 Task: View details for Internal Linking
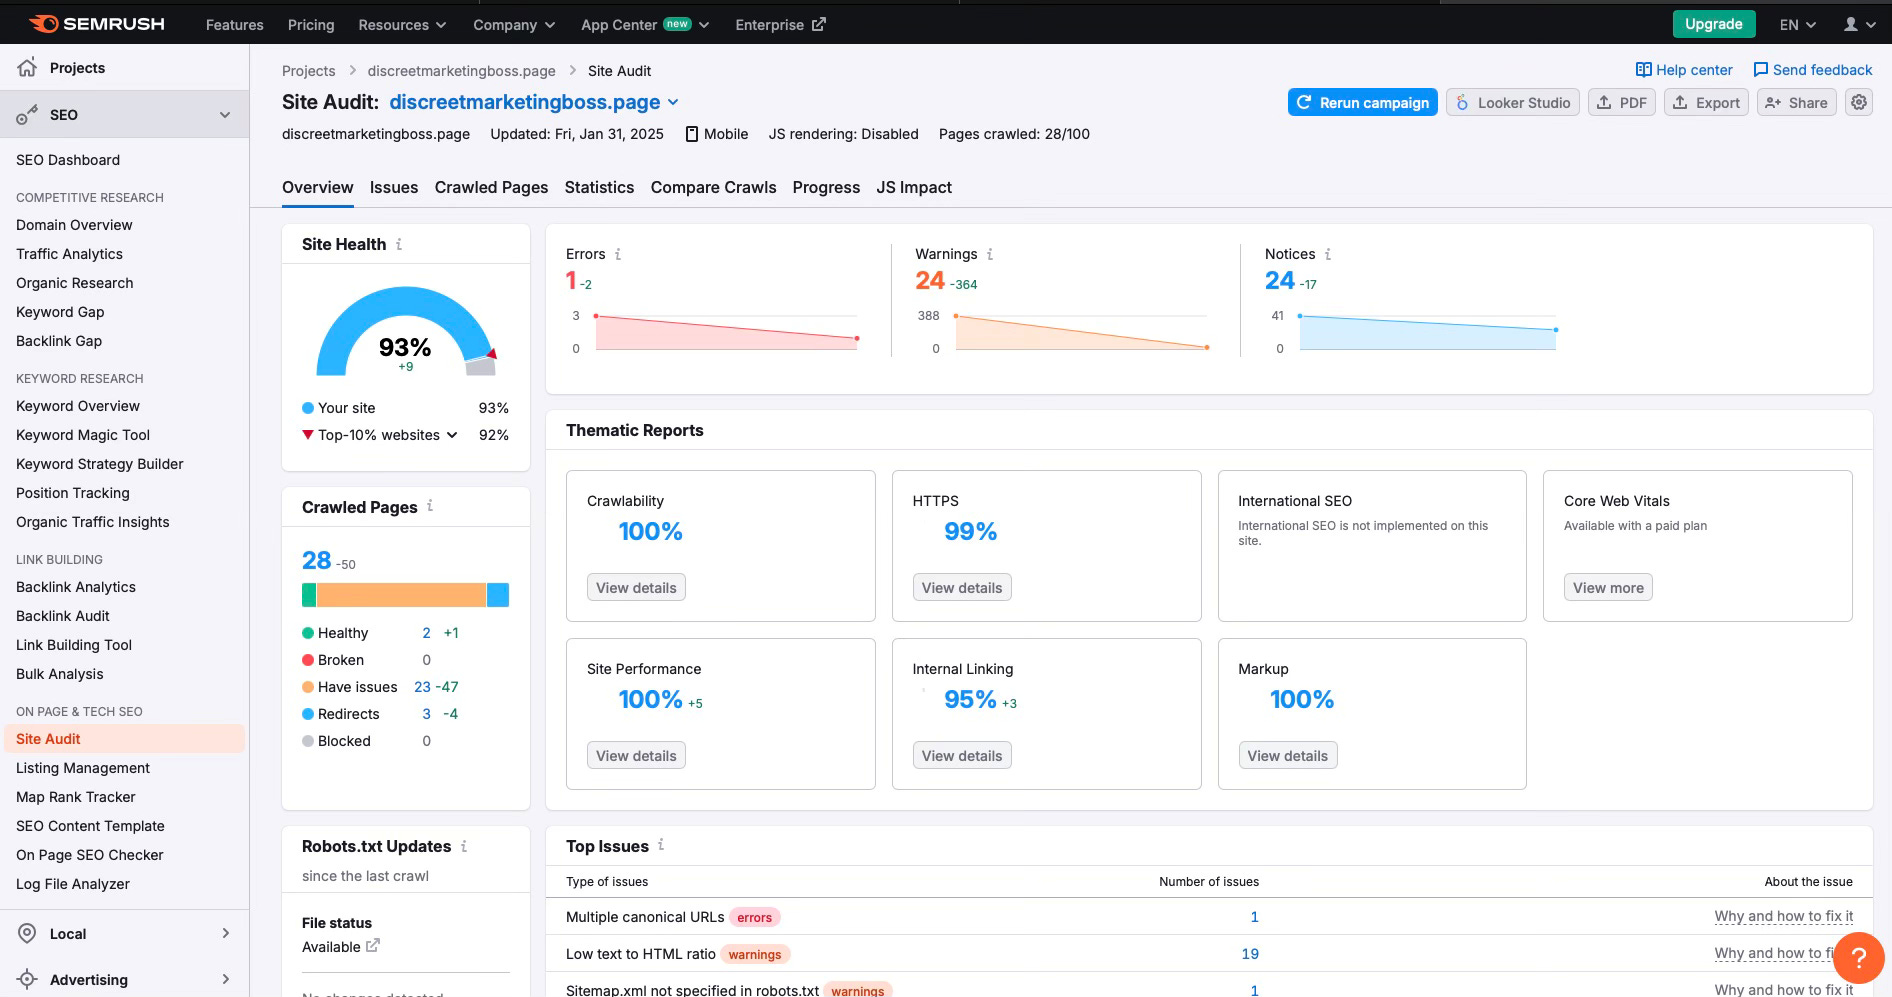pyautogui.click(x=962, y=755)
